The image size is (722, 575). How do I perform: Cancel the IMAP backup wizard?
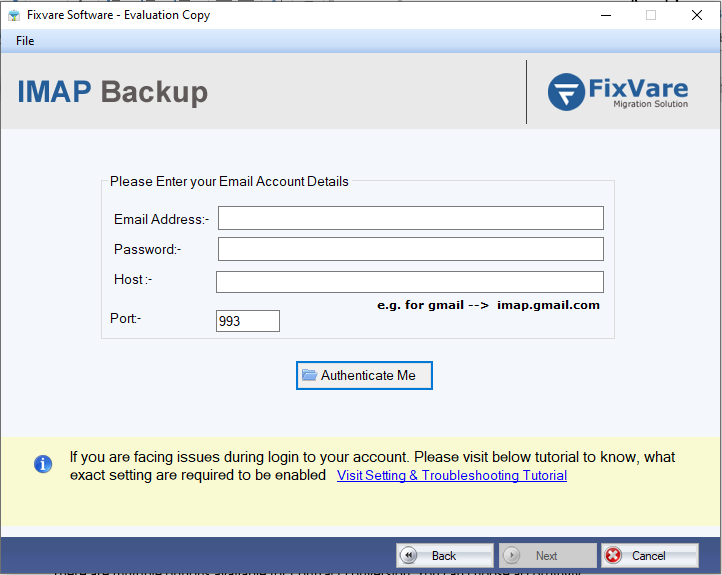(x=650, y=556)
